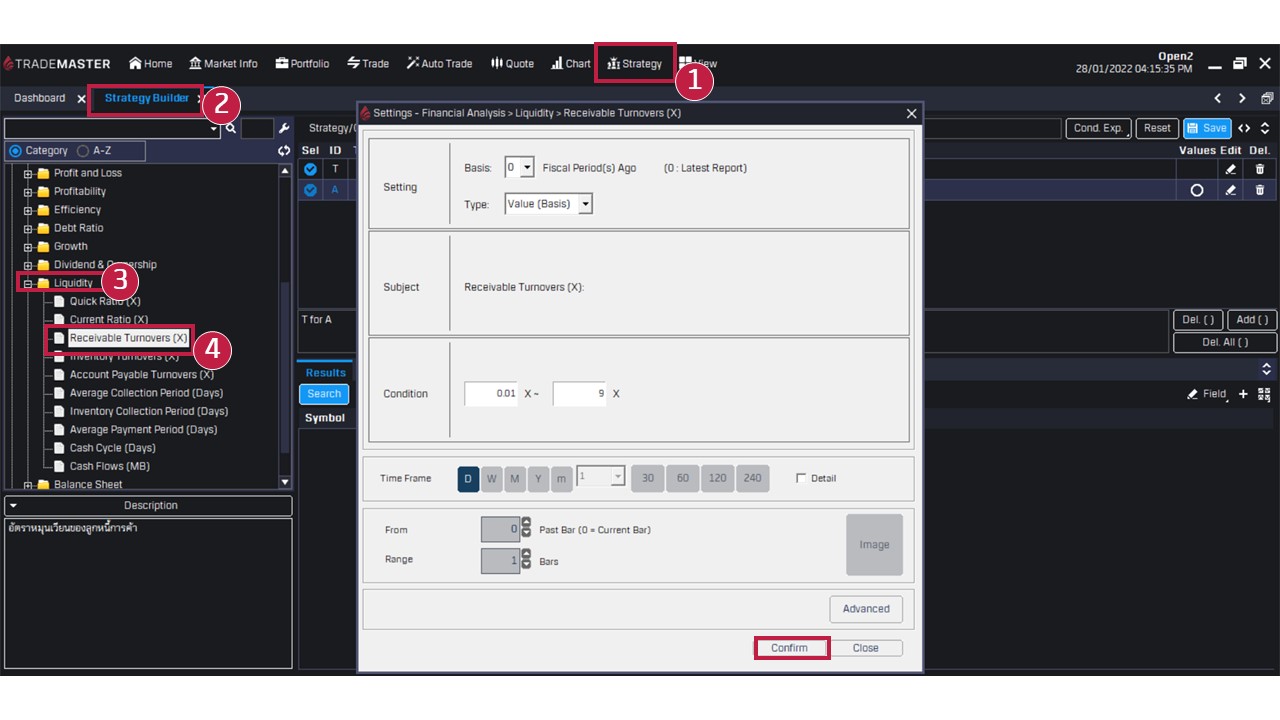This screenshot has width=1280, height=720.
Task: Switch to the Dashboard tab
Action: point(40,98)
